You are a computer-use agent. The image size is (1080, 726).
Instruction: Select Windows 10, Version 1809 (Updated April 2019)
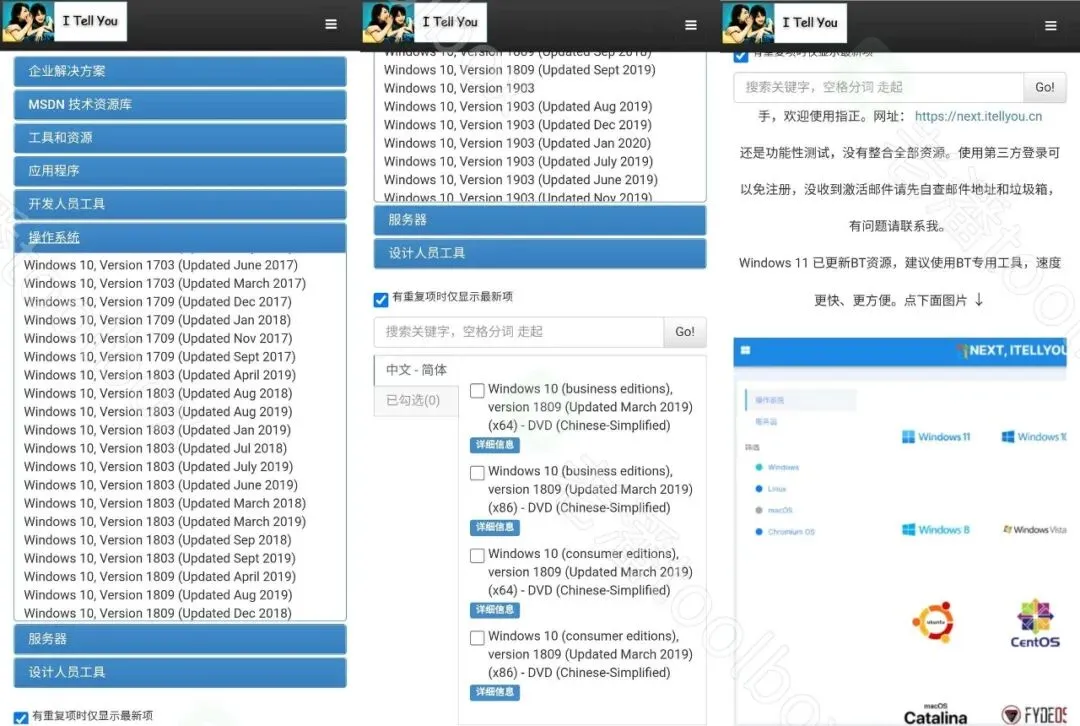(x=159, y=577)
